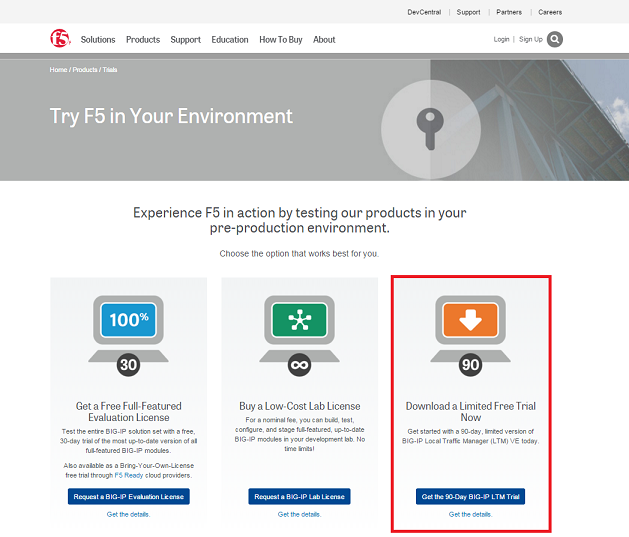Visit the Partners link
The height and width of the screenshot is (537, 629).
(509, 12)
